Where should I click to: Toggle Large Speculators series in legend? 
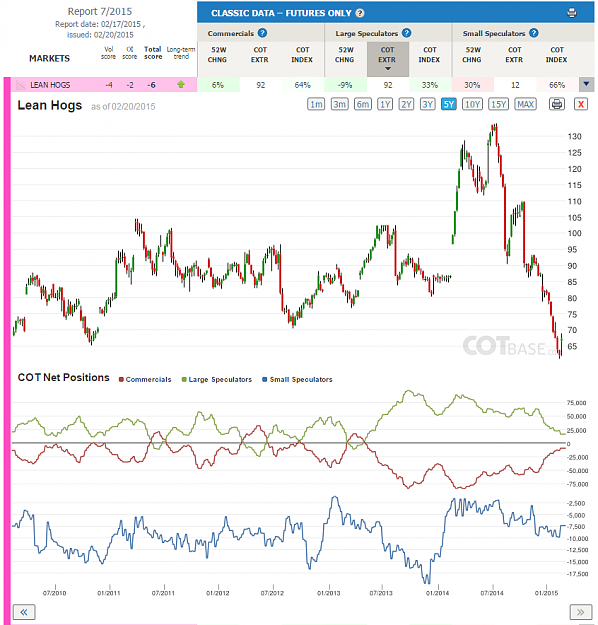click(x=217, y=379)
